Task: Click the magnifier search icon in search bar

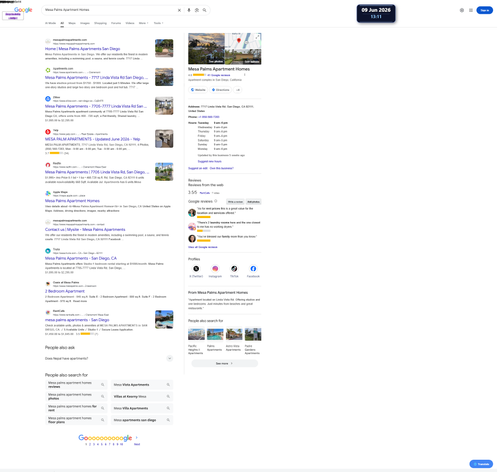Action: pos(206,10)
